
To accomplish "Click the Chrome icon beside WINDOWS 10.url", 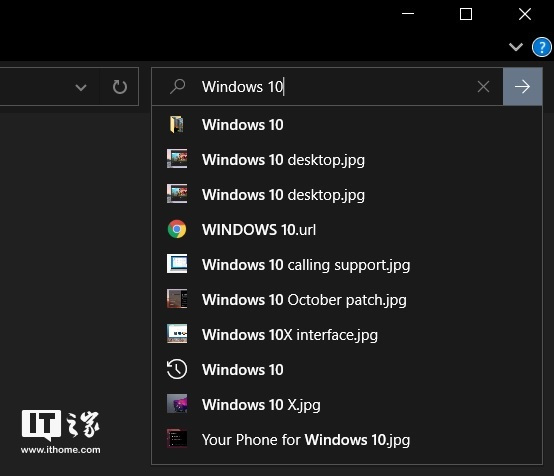I will coord(177,229).
